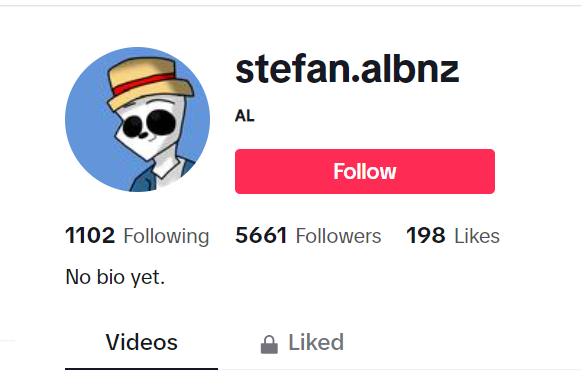Viewport: 581px width, 389px height.
Task: Follow the stefan.albnz account
Action: pos(365,172)
